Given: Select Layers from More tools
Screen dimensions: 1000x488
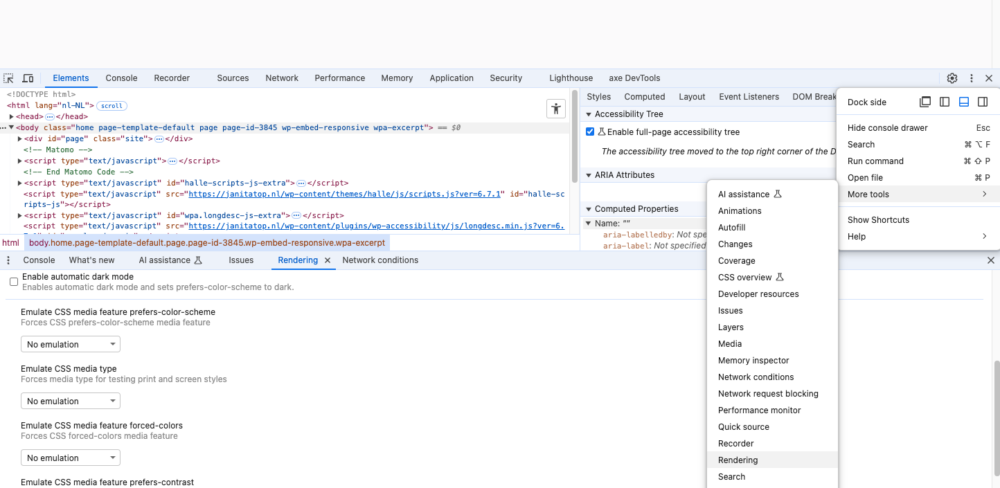Looking at the screenshot, I should 772,327.
